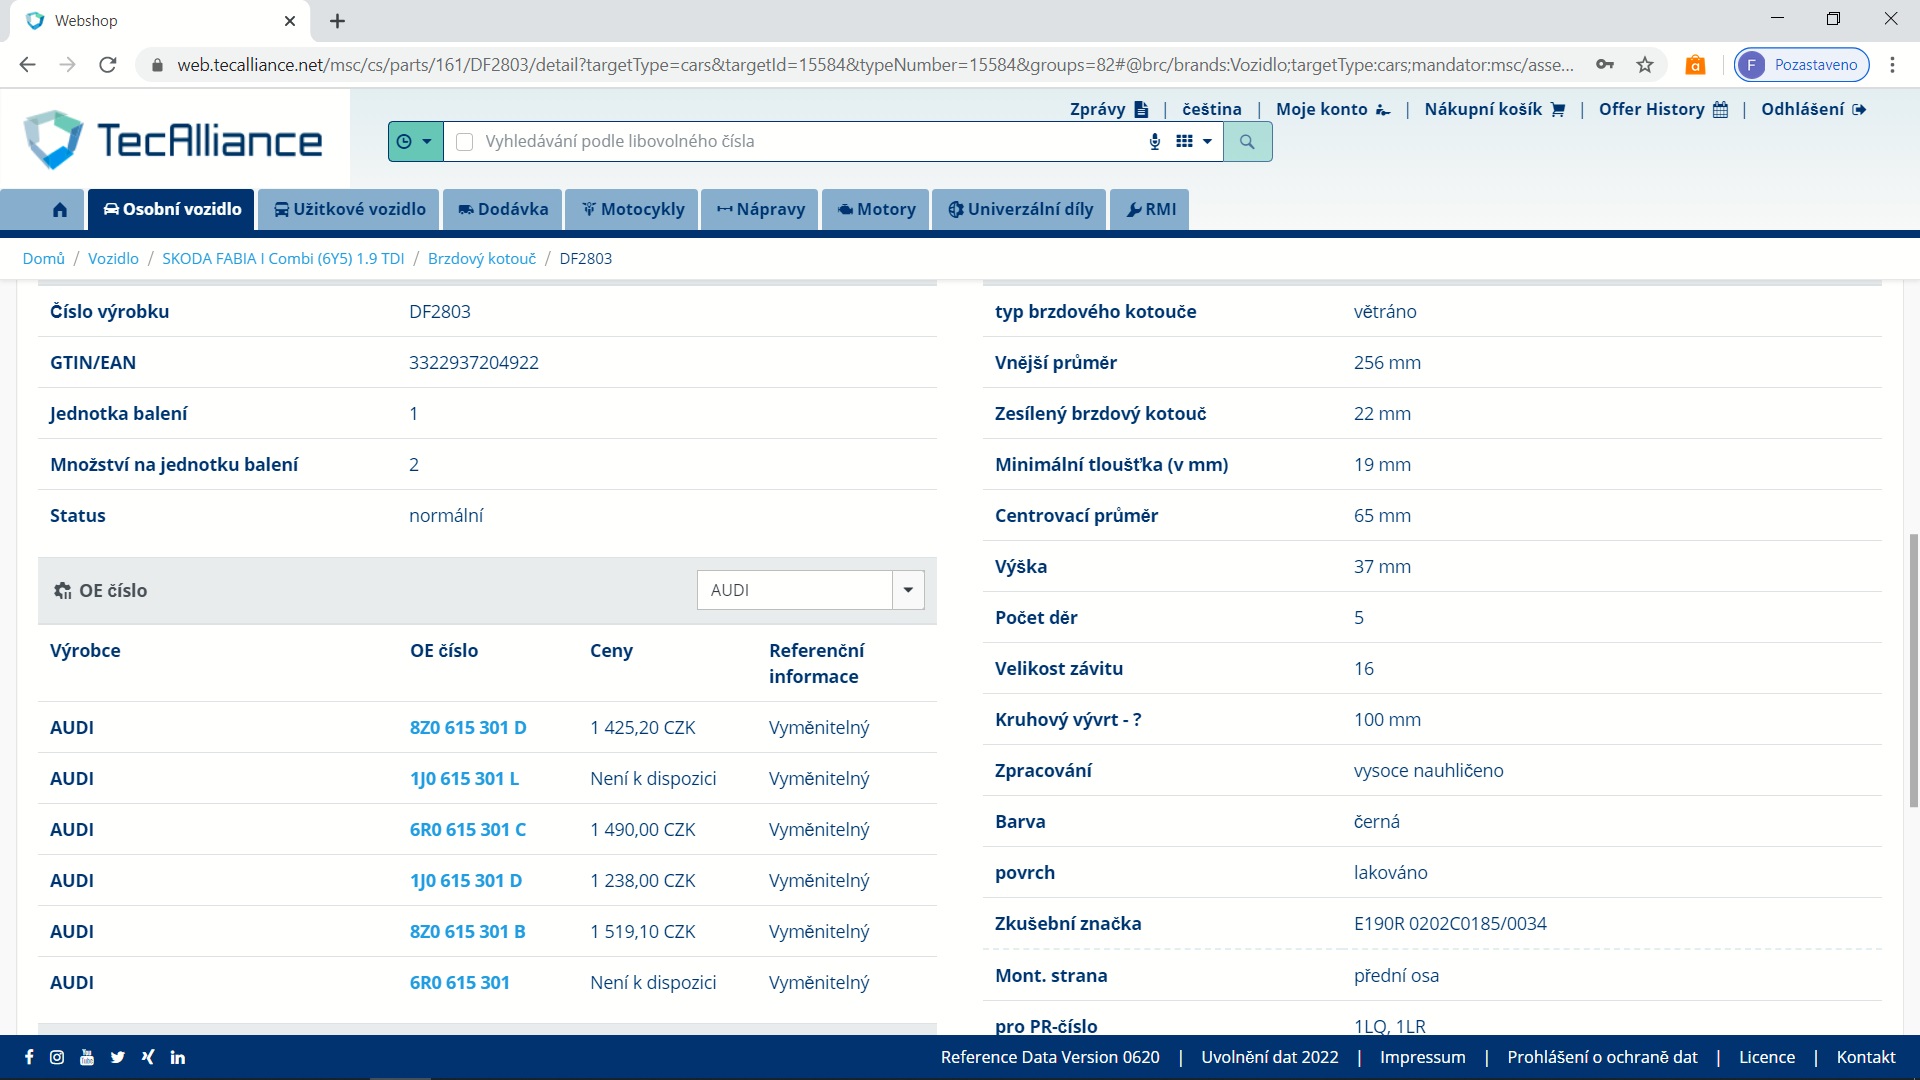Viewport: 1920px width, 1080px height.
Task: Click the home icon tab
Action: click(60, 209)
